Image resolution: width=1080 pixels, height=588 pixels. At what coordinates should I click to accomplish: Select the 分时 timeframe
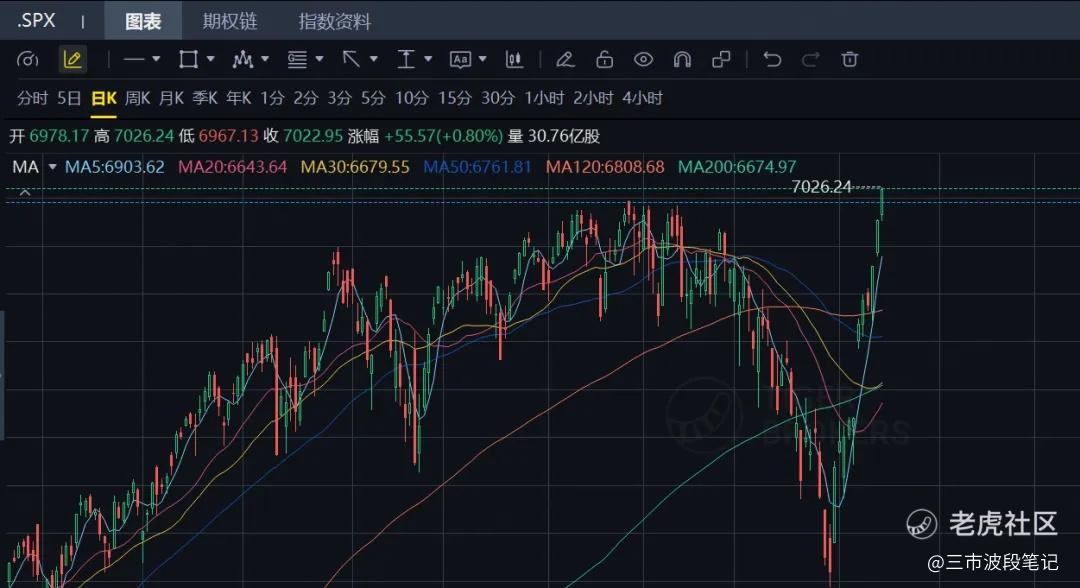[x=32, y=98]
